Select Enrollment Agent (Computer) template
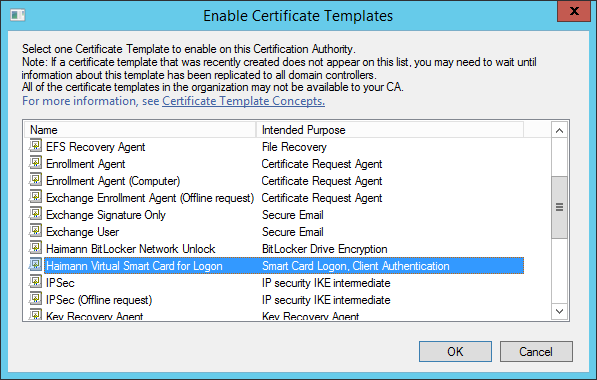597x380 pixels. (113, 181)
